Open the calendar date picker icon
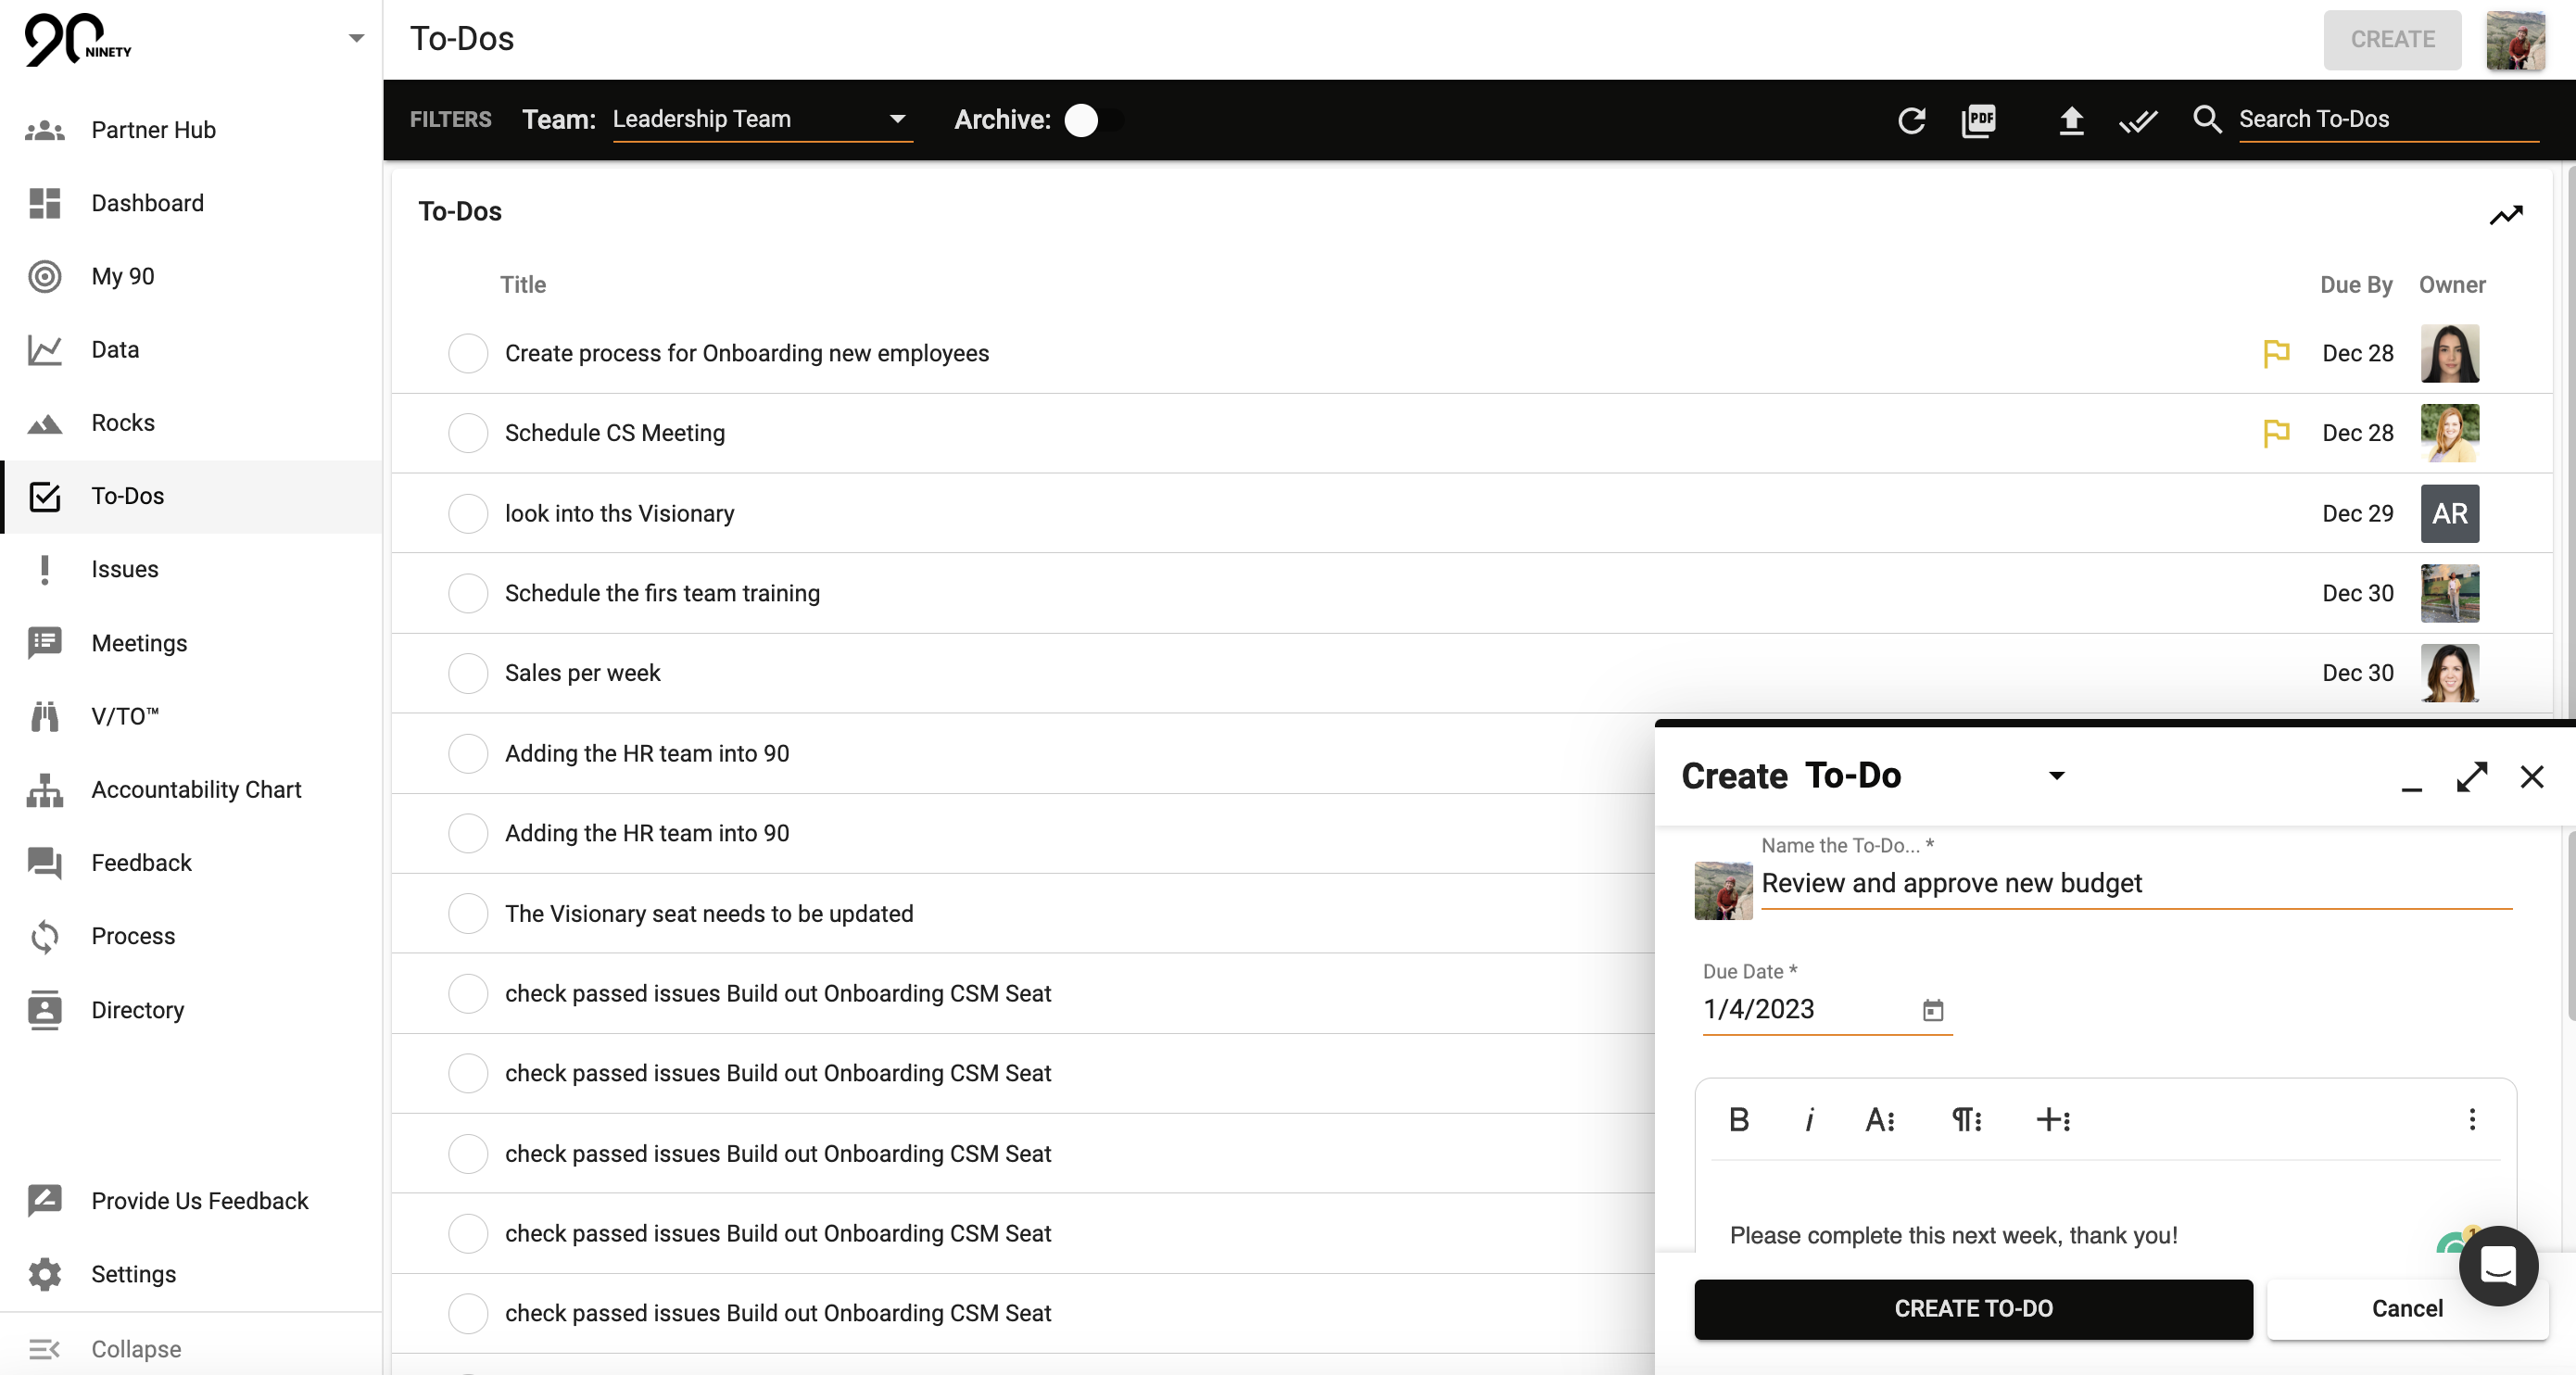 coord(1932,1010)
